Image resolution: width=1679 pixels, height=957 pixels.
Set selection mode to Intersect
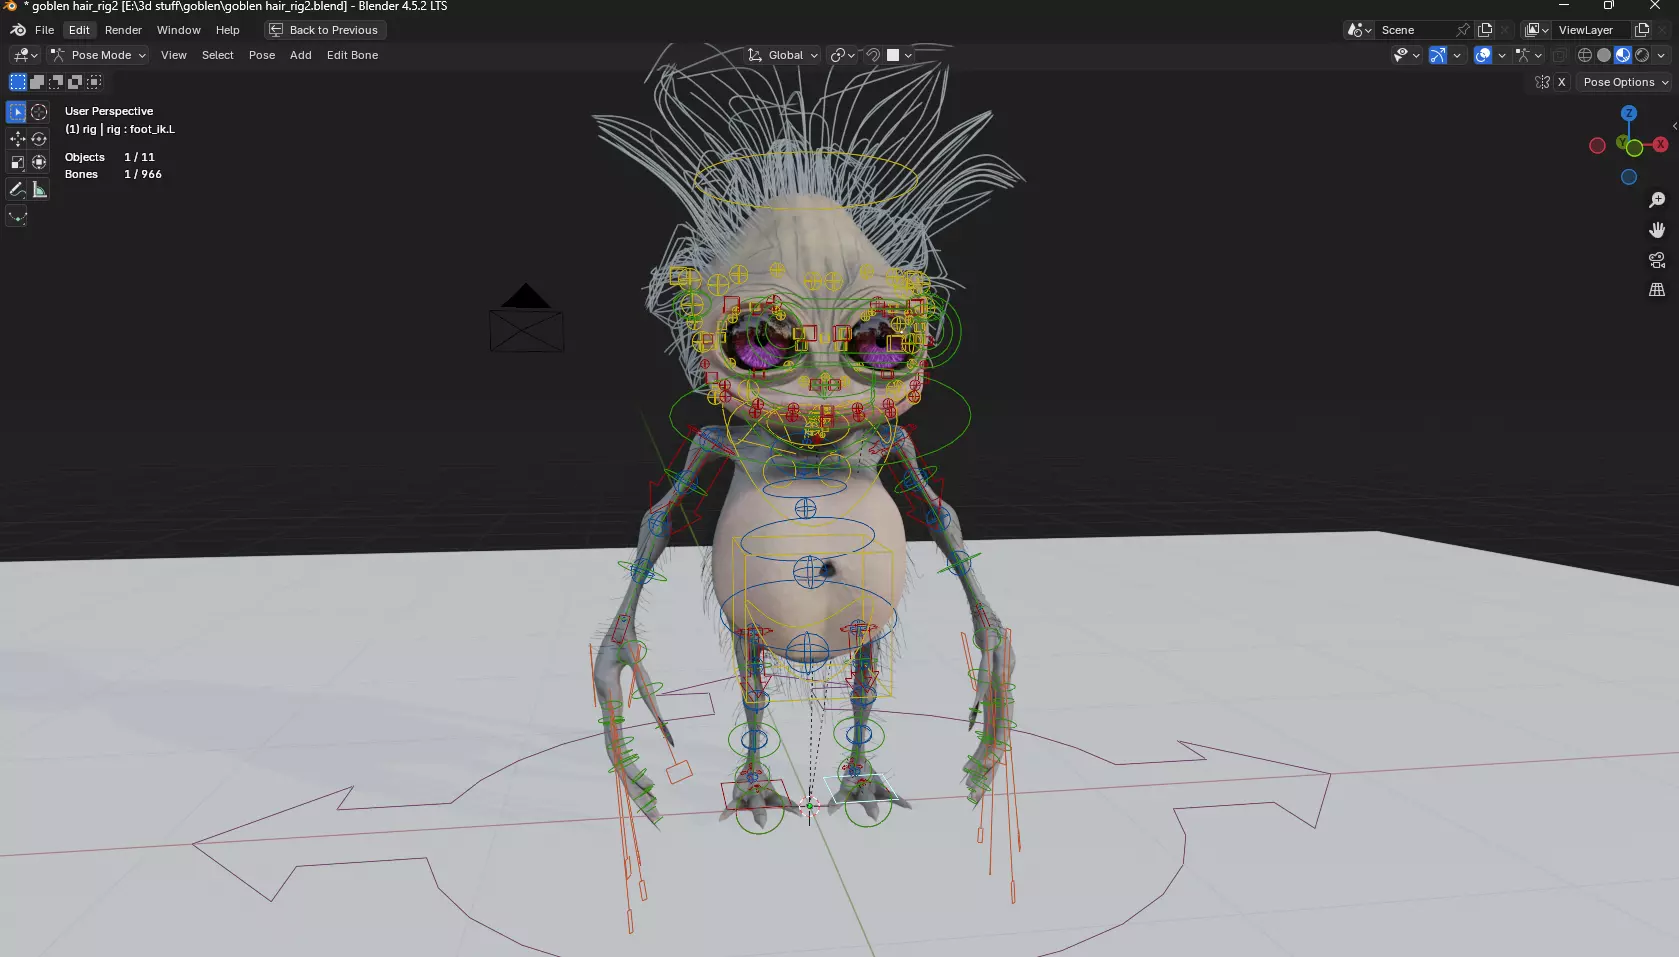(94, 82)
